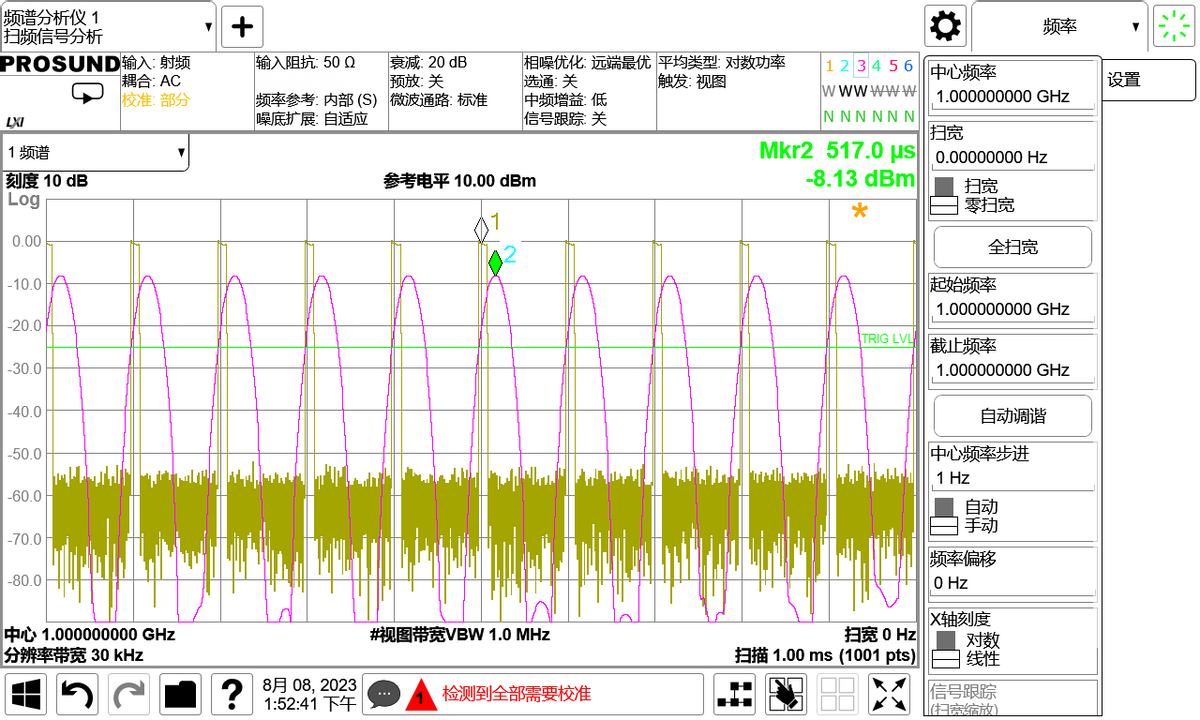Click the Windows start icon in bottom toolbar
Image resolution: width=1200 pixels, height=720 pixels.
coord(27,693)
